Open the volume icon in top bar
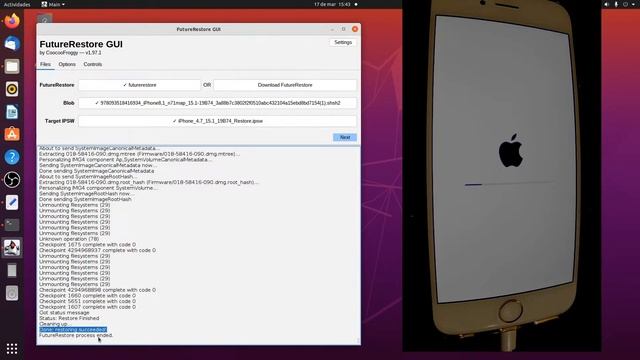This screenshot has width=640, height=360. (x=607, y=4)
